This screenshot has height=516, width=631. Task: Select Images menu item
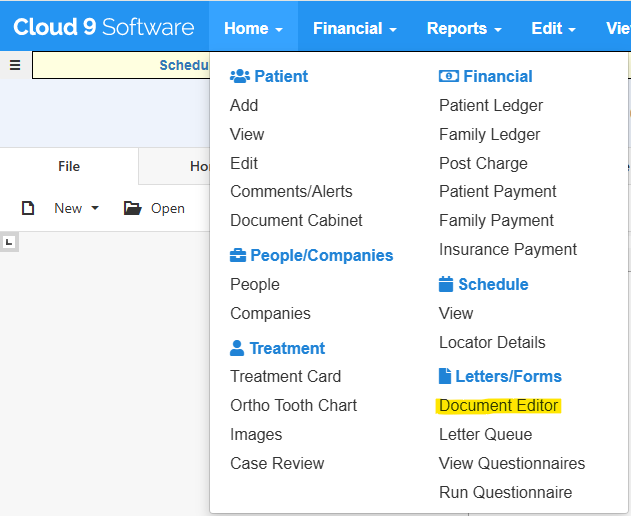[x=256, y=435]
